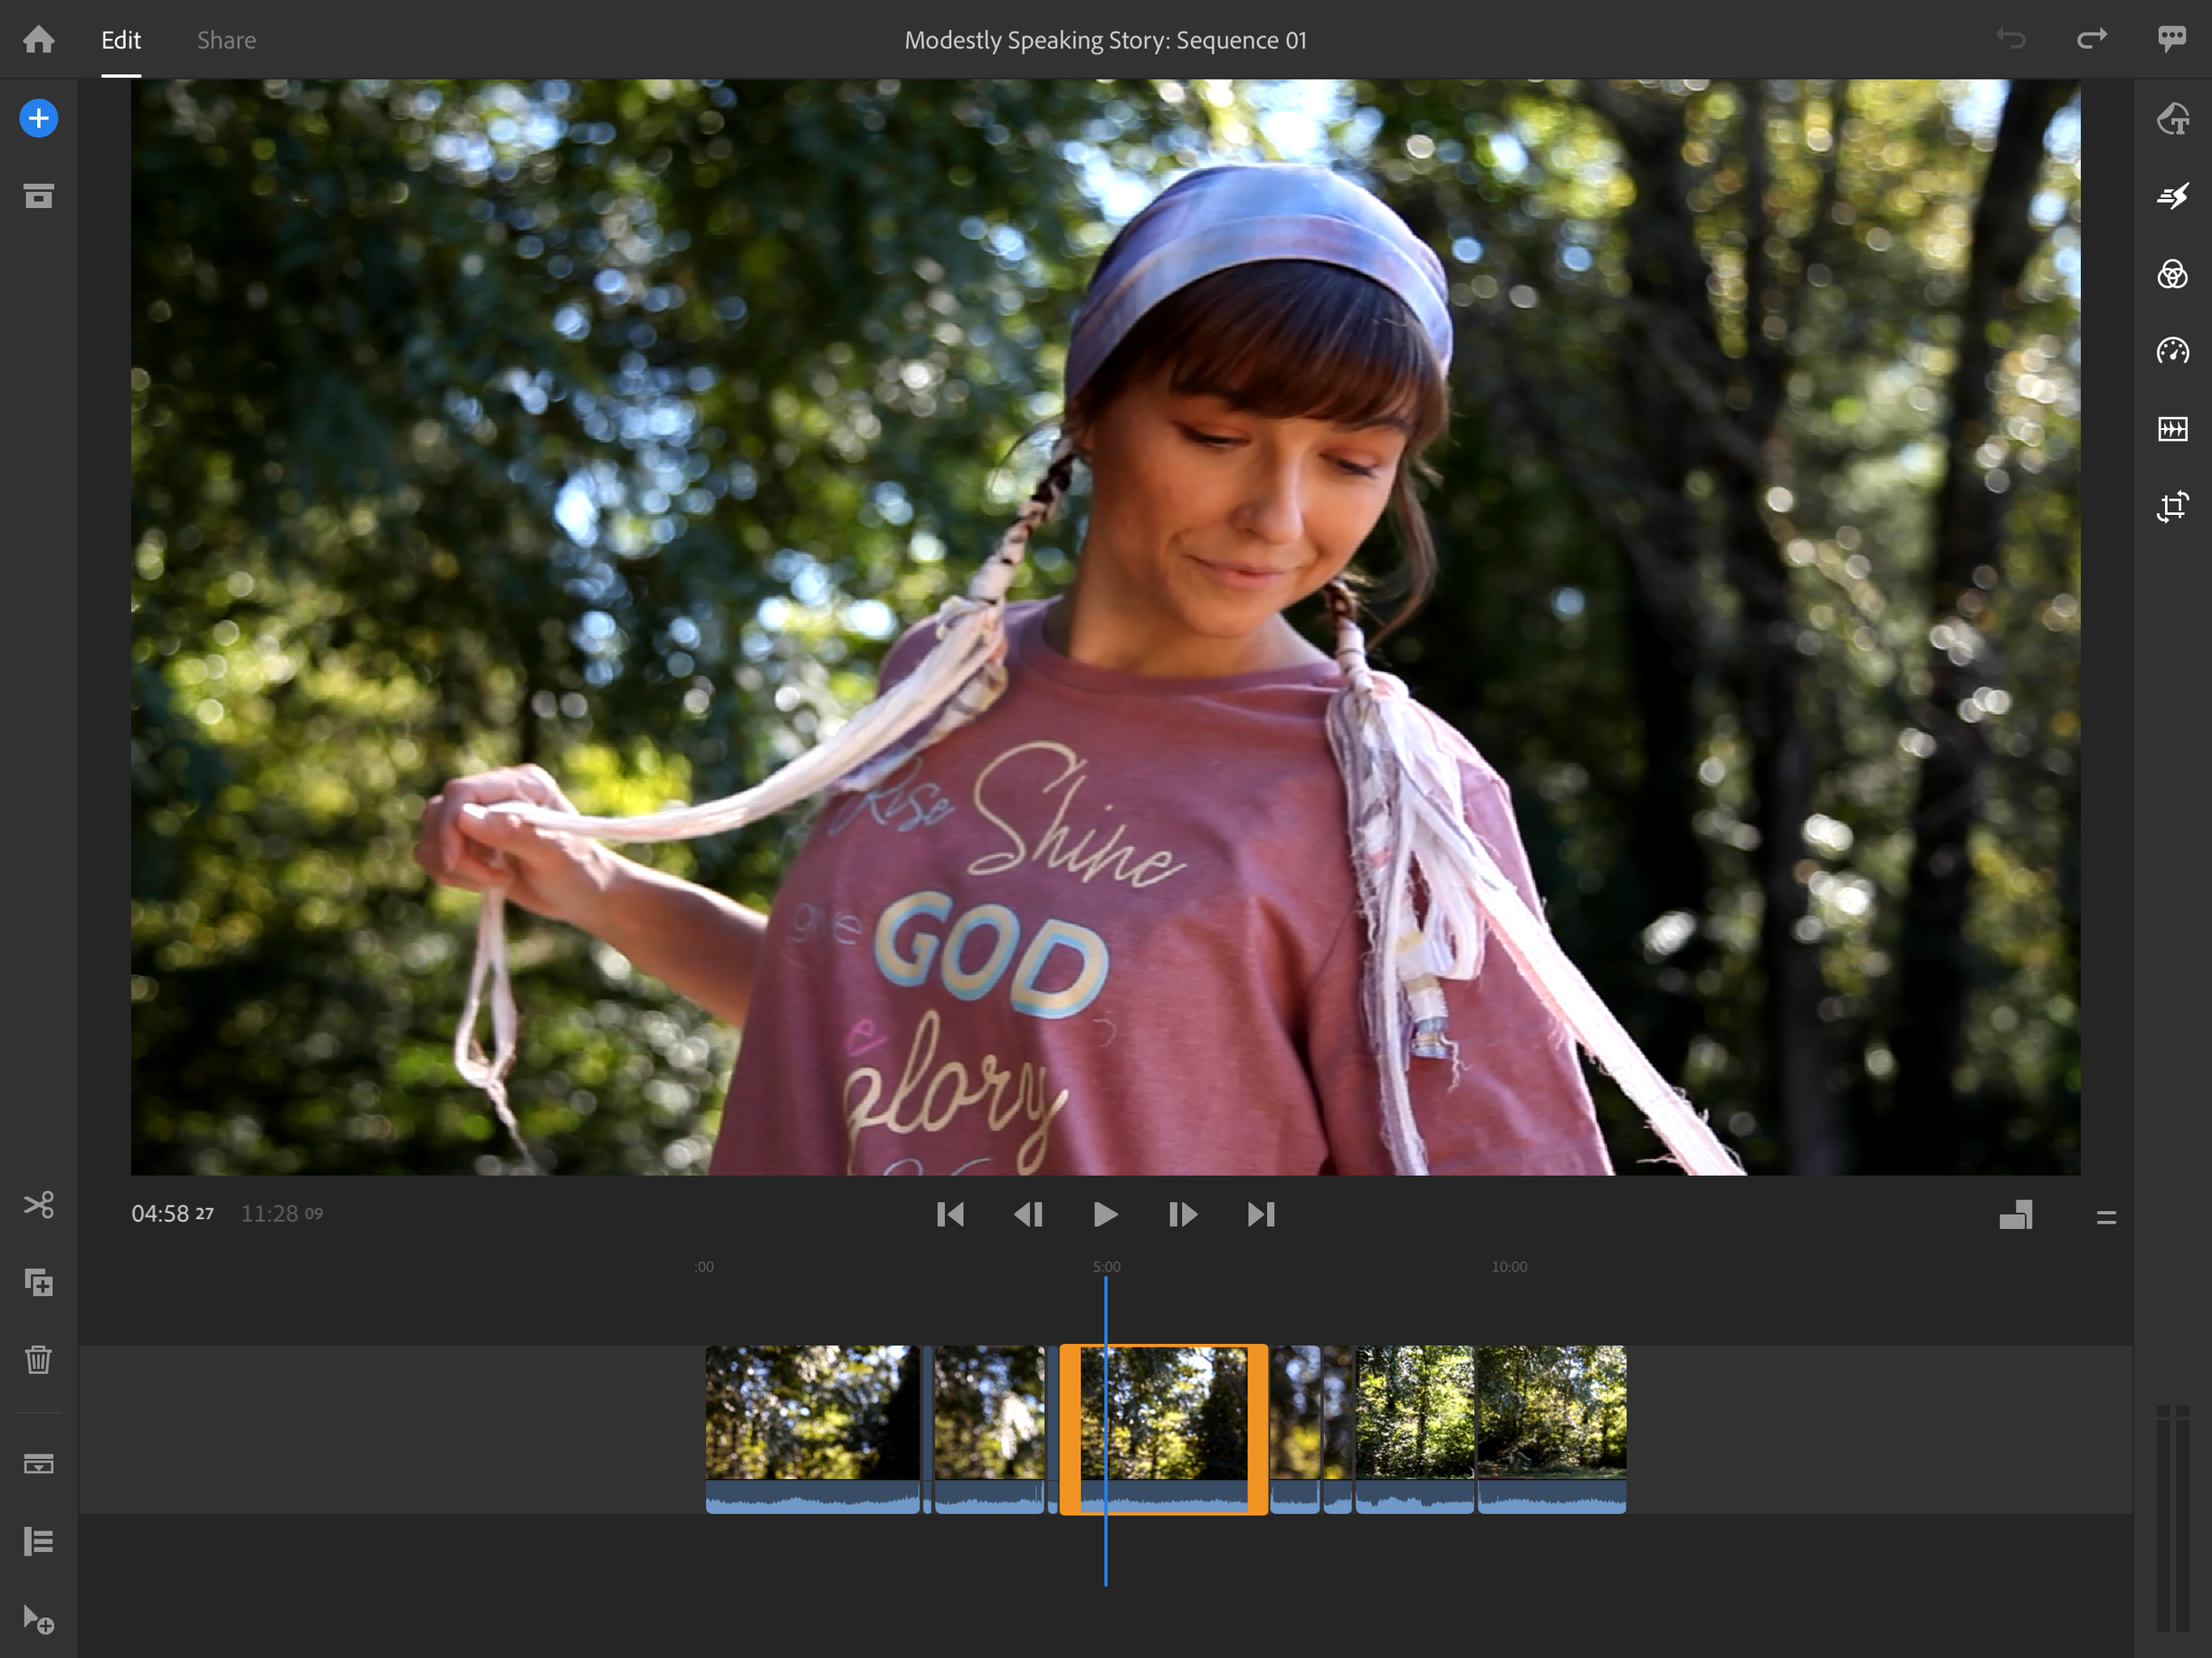Click the 5:00 ruler marker
This screenshot has width=2212, height=1658.
1106,1267
